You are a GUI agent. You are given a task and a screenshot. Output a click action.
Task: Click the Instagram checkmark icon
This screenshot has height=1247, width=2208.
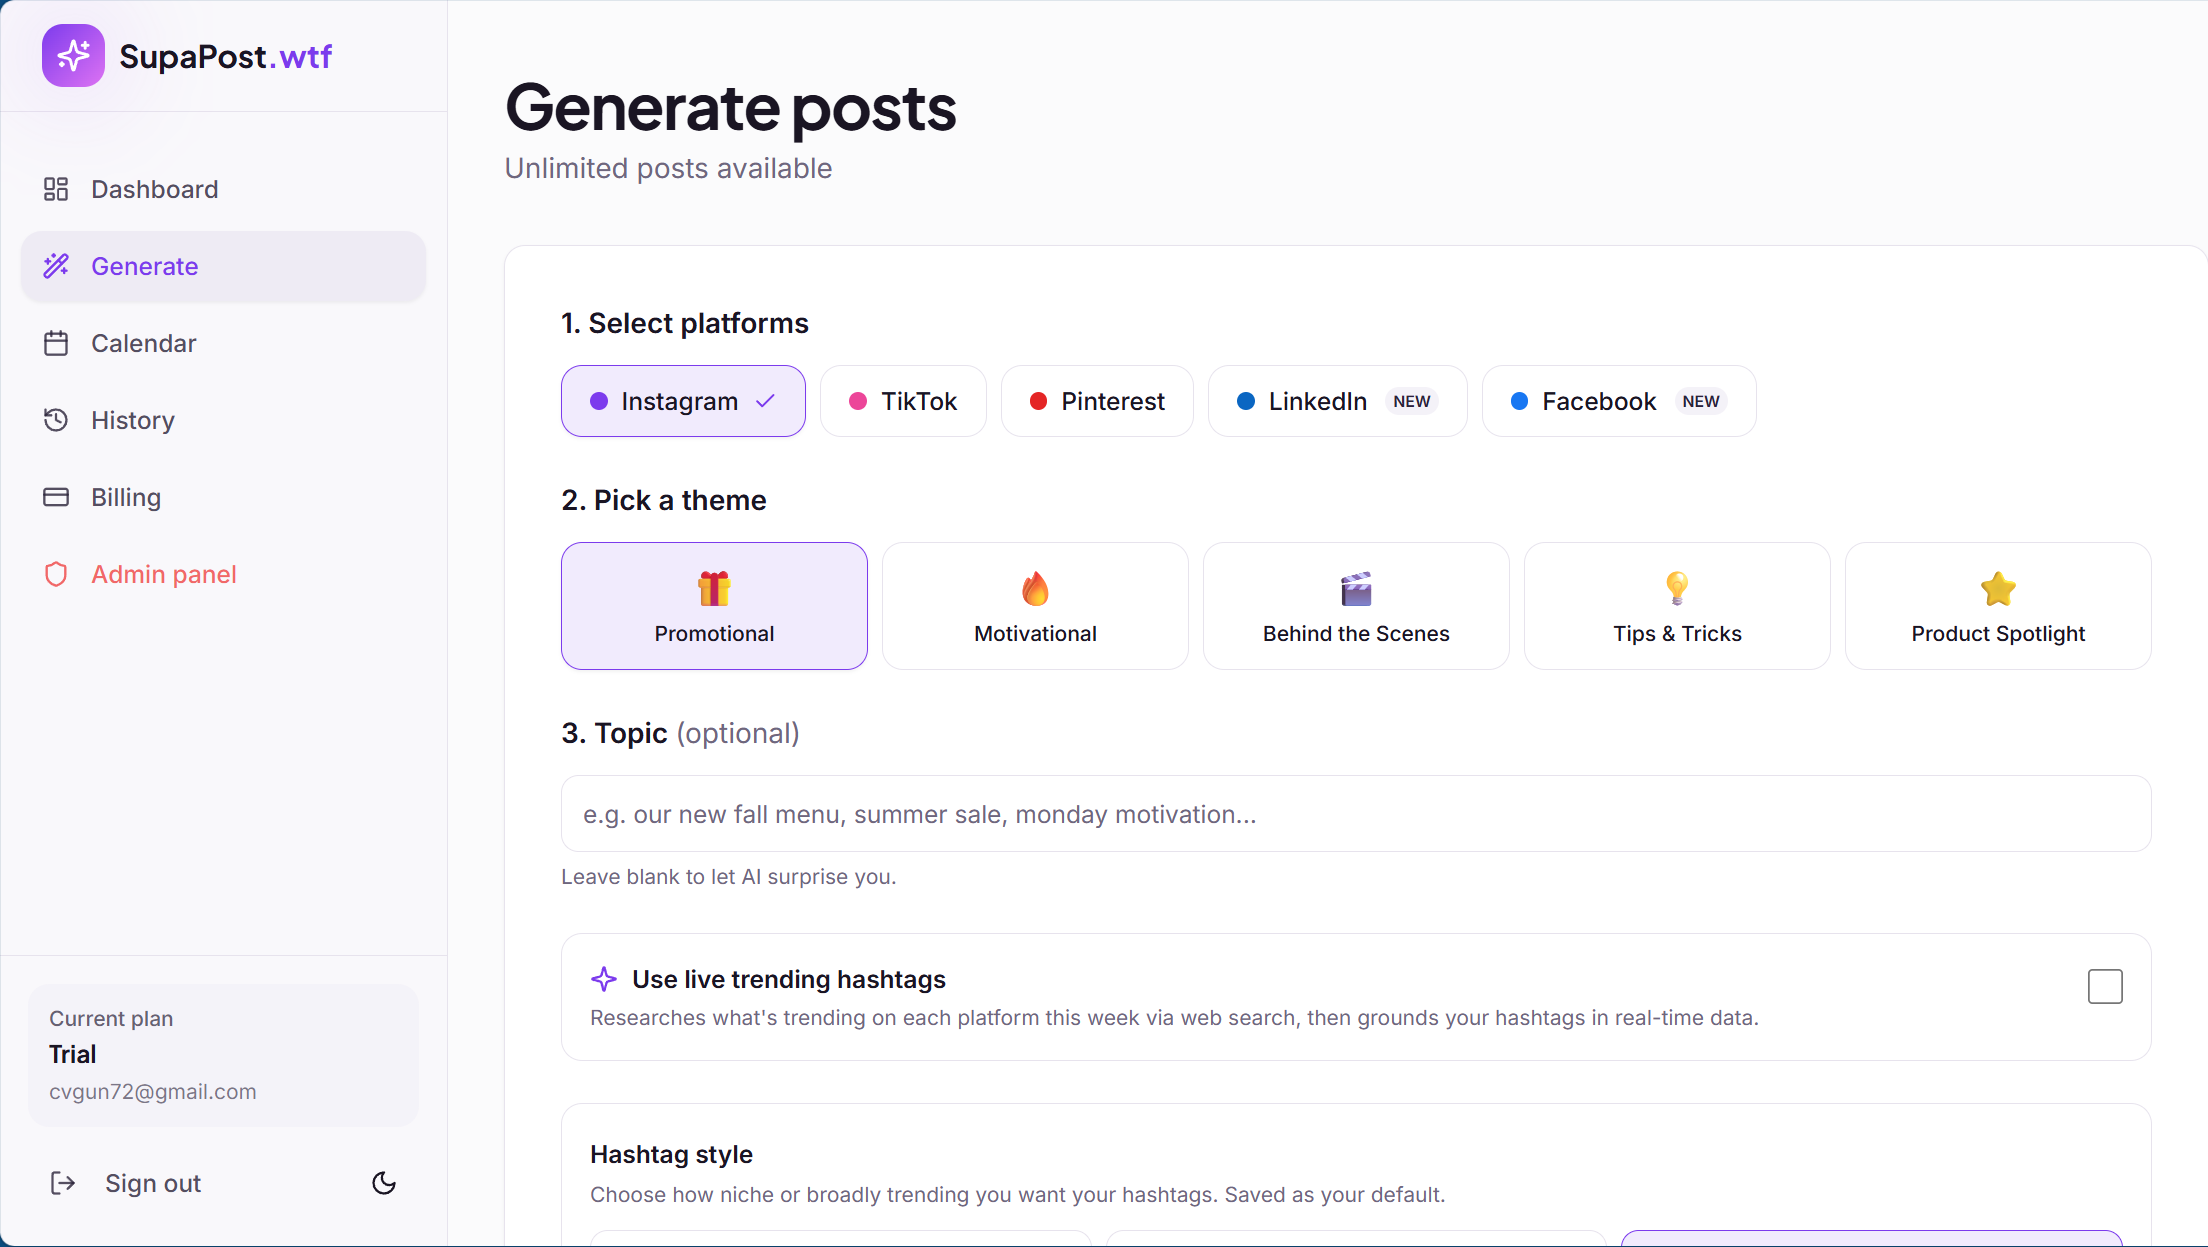click(x=766, y=401)
